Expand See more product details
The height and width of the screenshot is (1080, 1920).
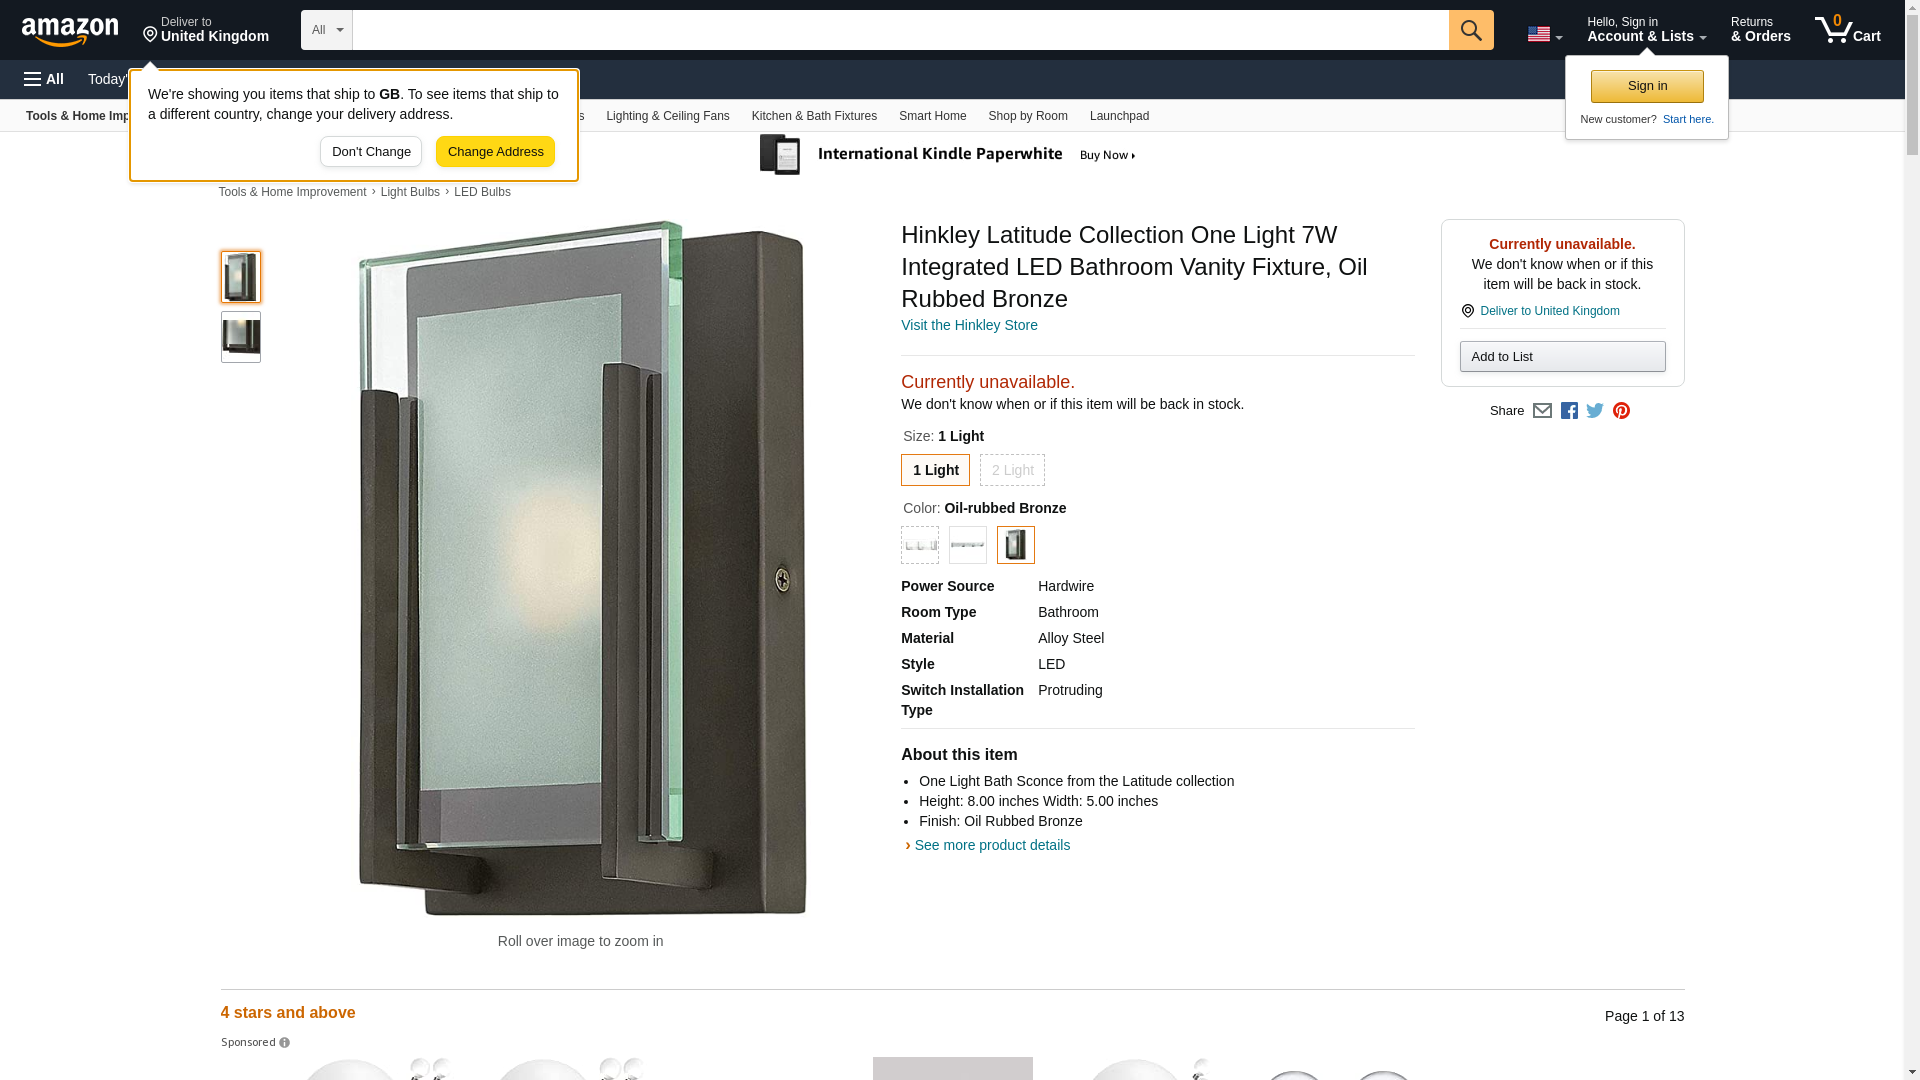click(991, 845)
